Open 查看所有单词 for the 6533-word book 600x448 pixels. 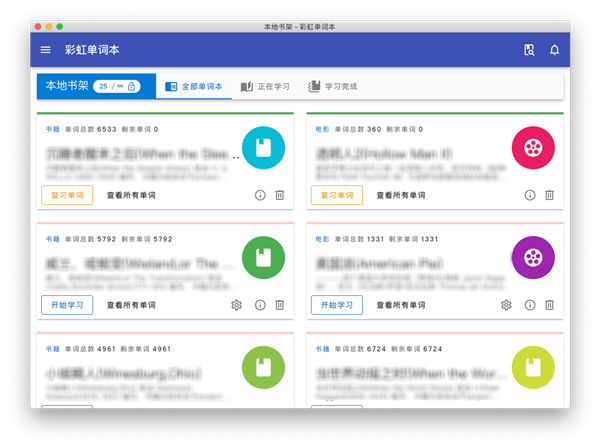click(131, 195)
